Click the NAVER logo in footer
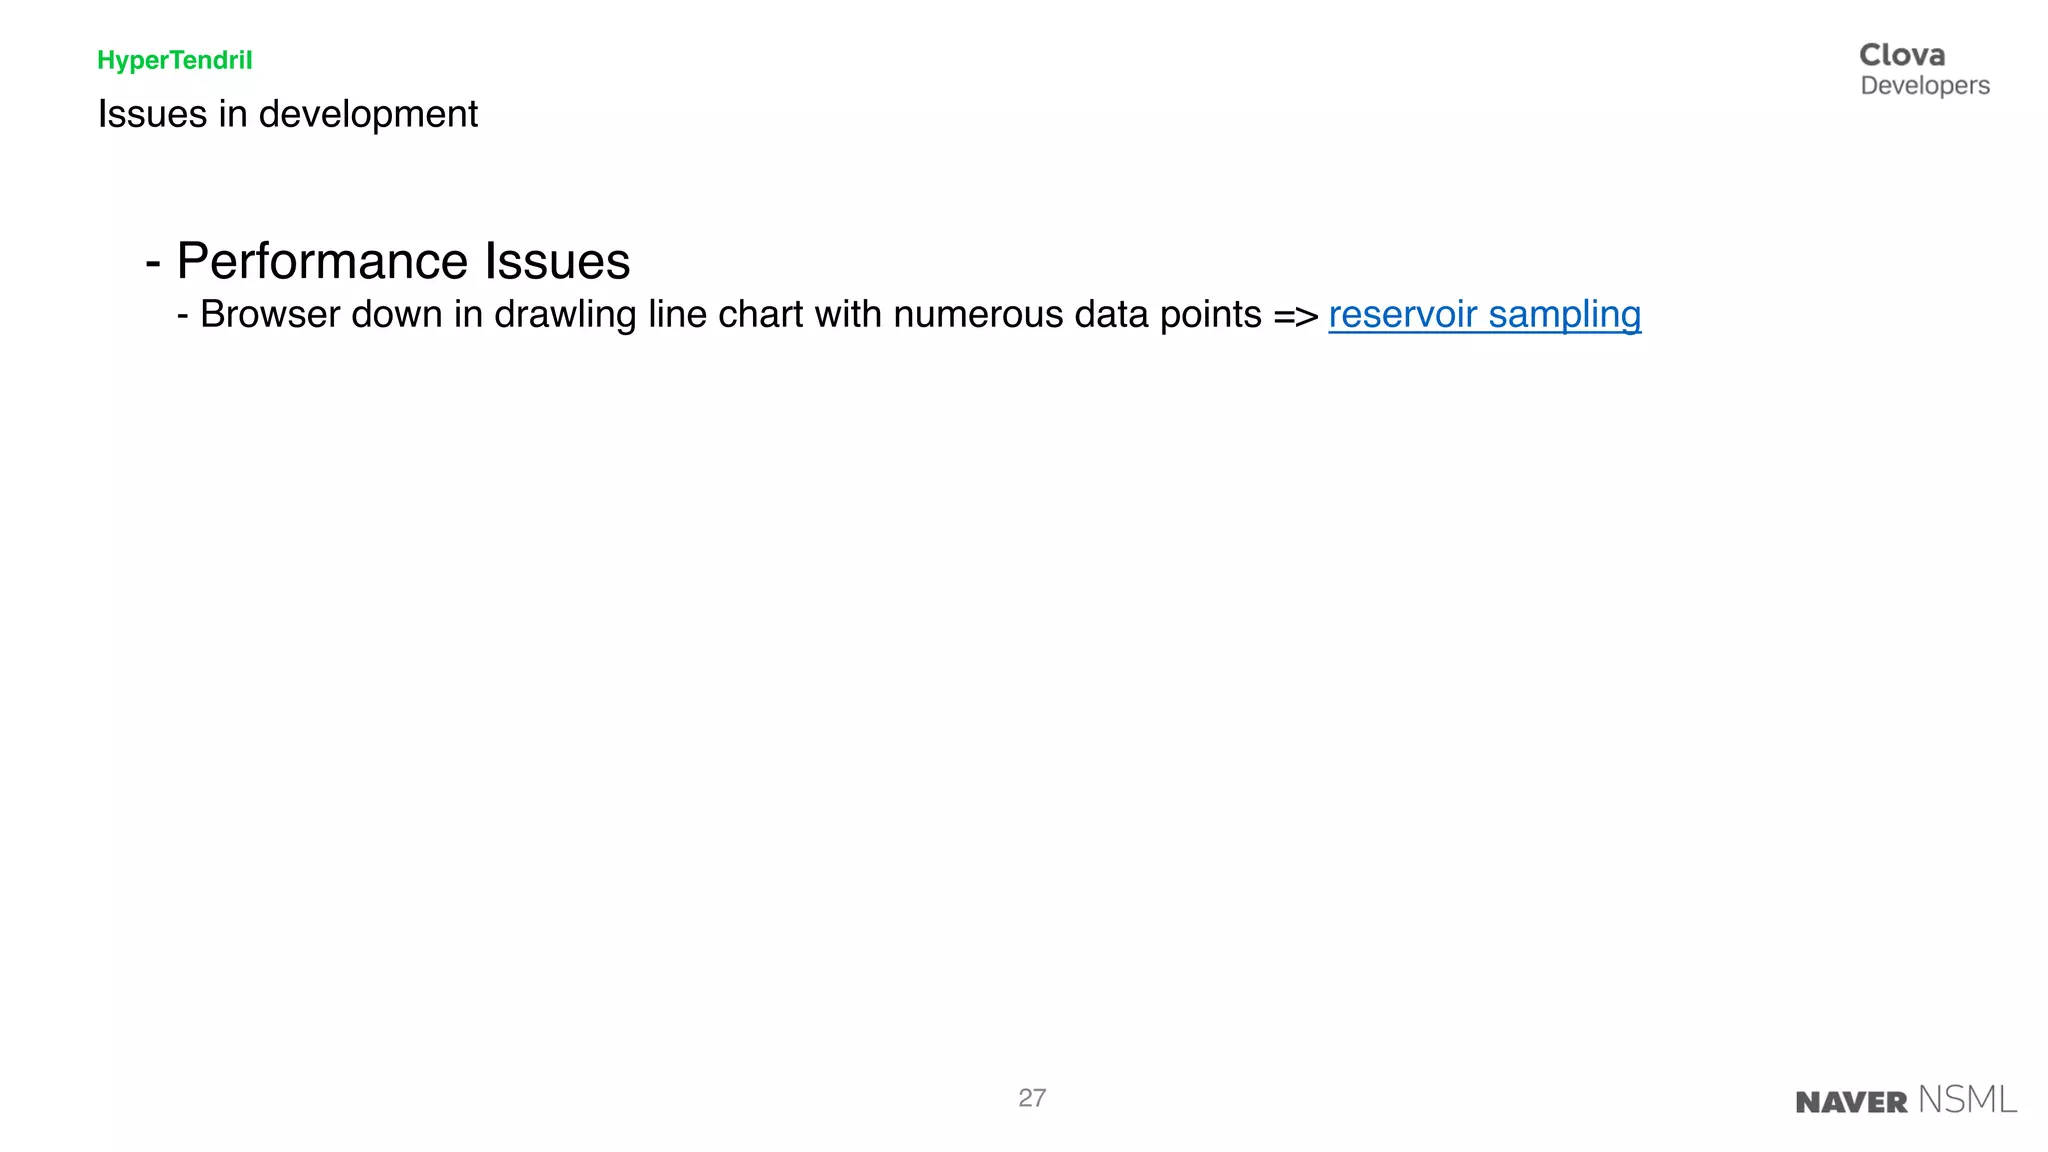2048x1152 pixels. (x=1851, y=1102)
